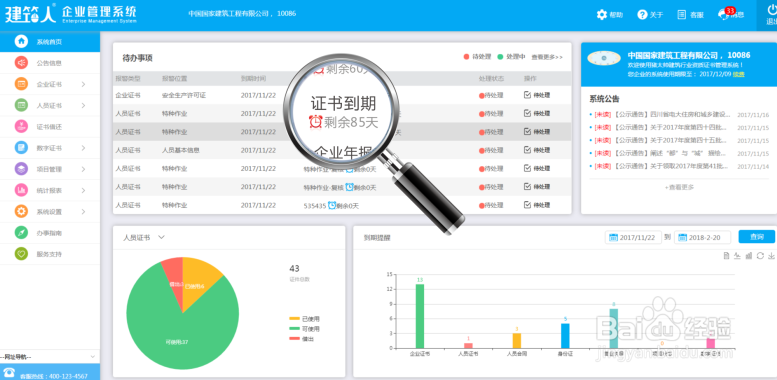
Task: Open 人员证书 dropdown above pie chart
Action: (x=144, y=237)
